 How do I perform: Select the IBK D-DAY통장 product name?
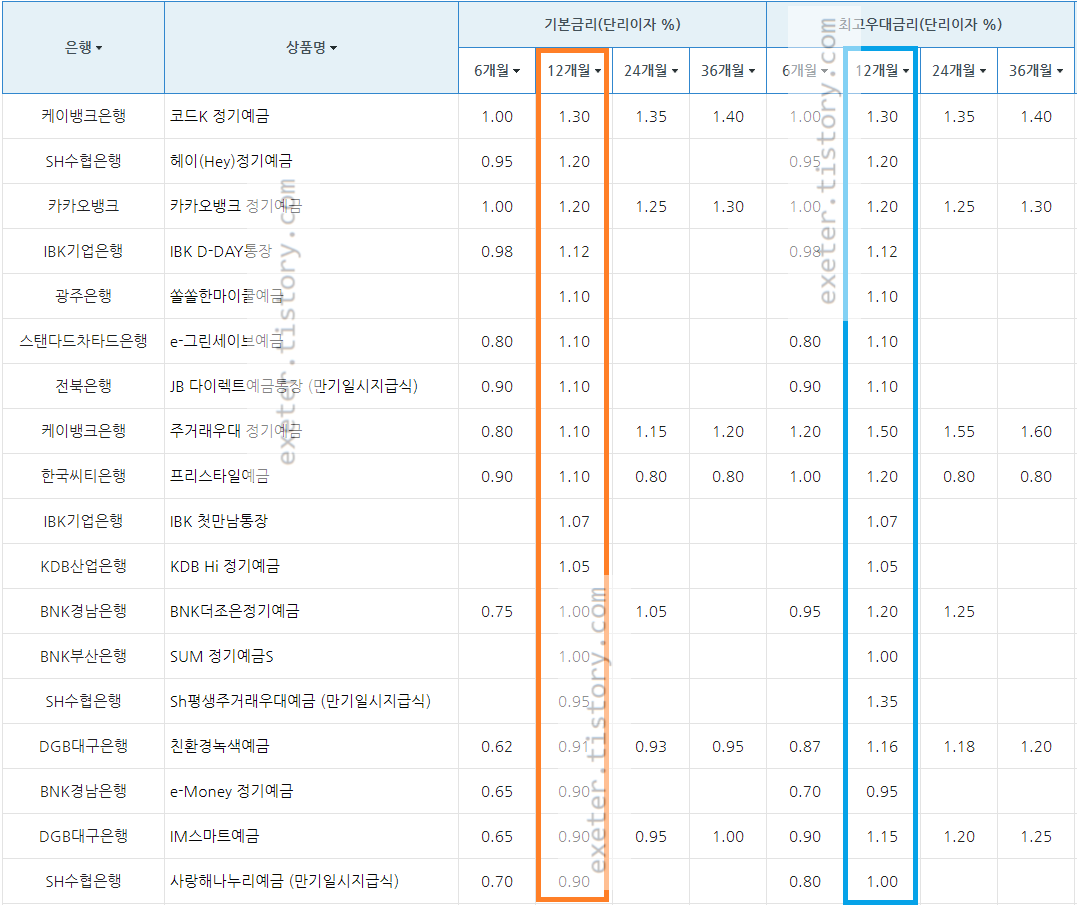pos(220,251)
